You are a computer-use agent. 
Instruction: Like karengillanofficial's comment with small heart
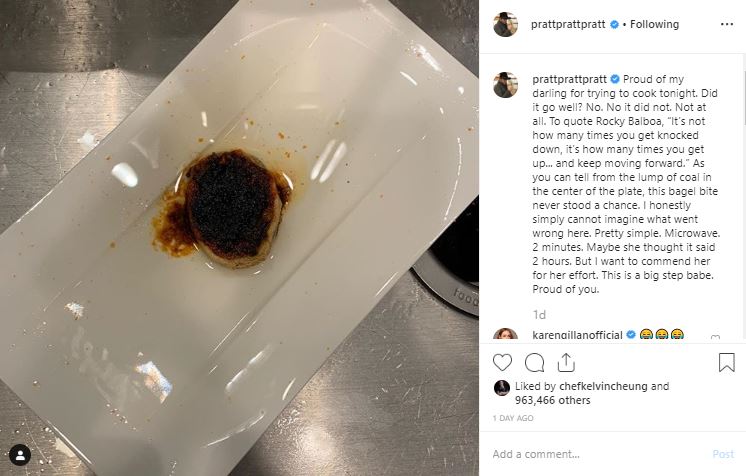pos(715,337)
